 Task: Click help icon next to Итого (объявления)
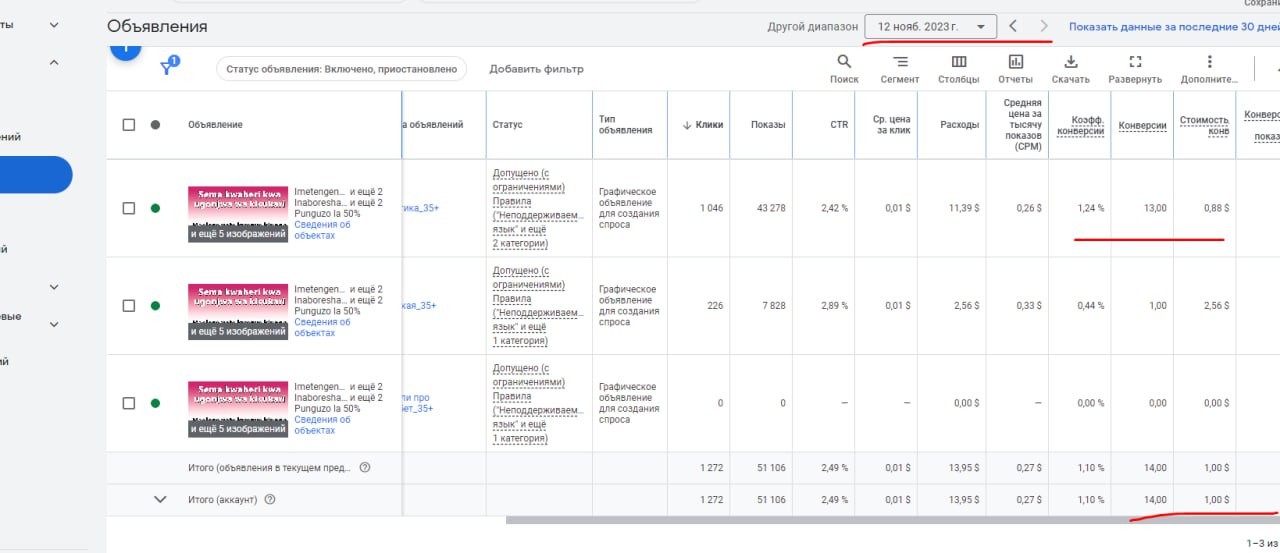[x=365, y=467]
